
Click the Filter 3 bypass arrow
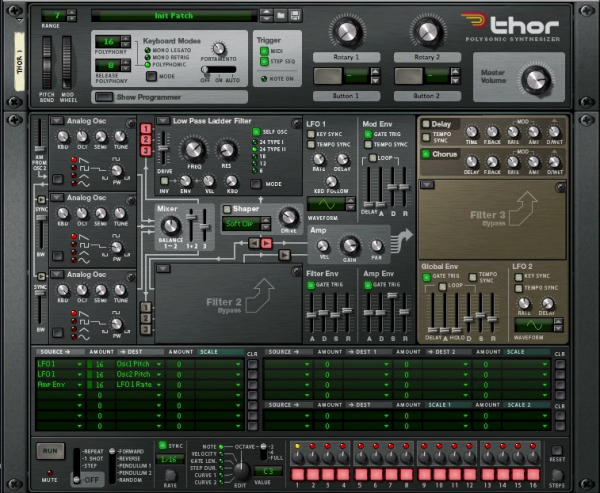[523, 209]
